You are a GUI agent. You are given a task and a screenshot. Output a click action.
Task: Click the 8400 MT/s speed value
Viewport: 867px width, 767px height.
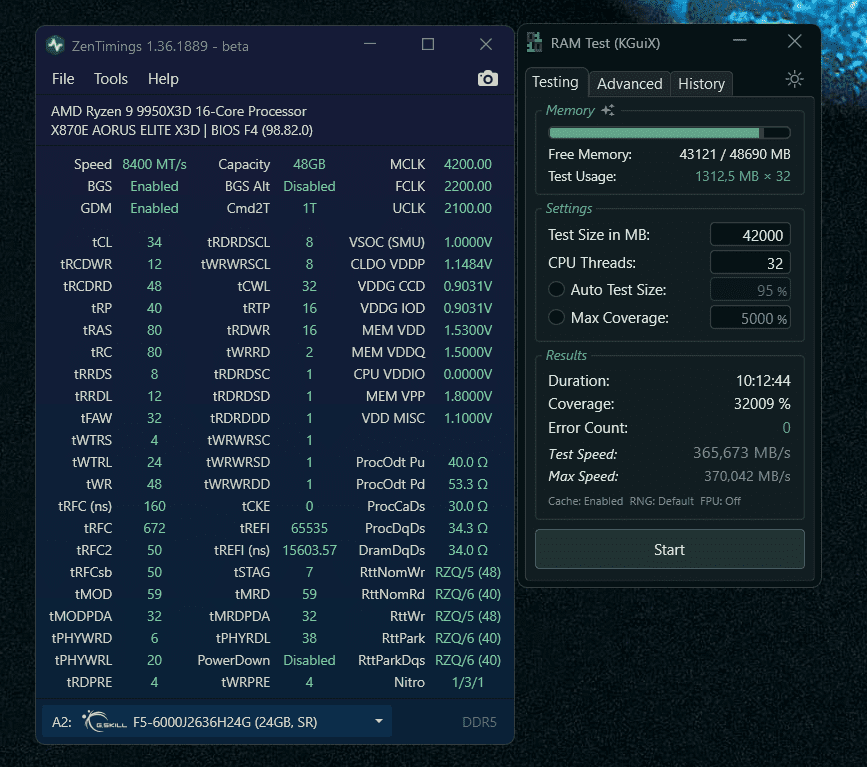coord(154,164)
